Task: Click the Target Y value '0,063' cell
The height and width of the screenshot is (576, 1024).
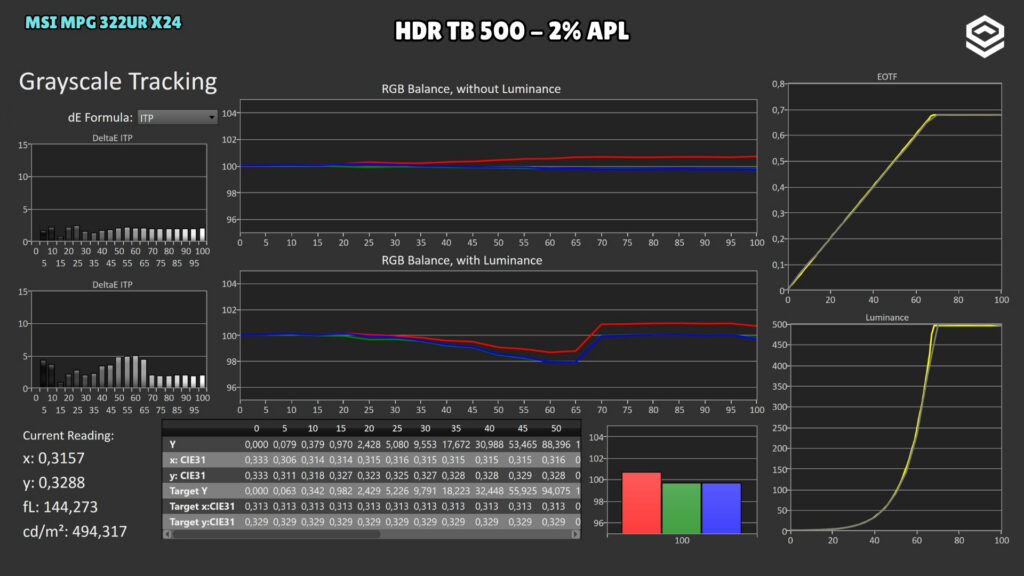Action: 284,491
